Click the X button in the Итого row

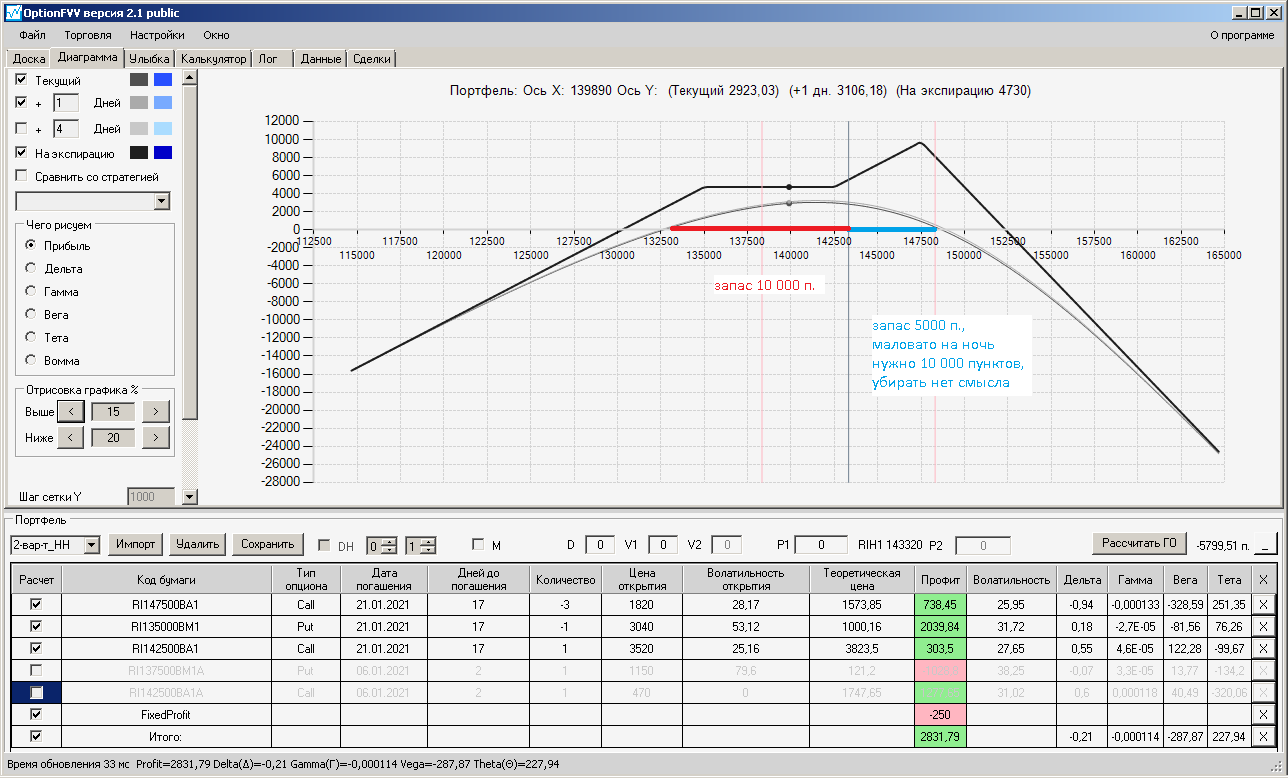coord(1264,736)
